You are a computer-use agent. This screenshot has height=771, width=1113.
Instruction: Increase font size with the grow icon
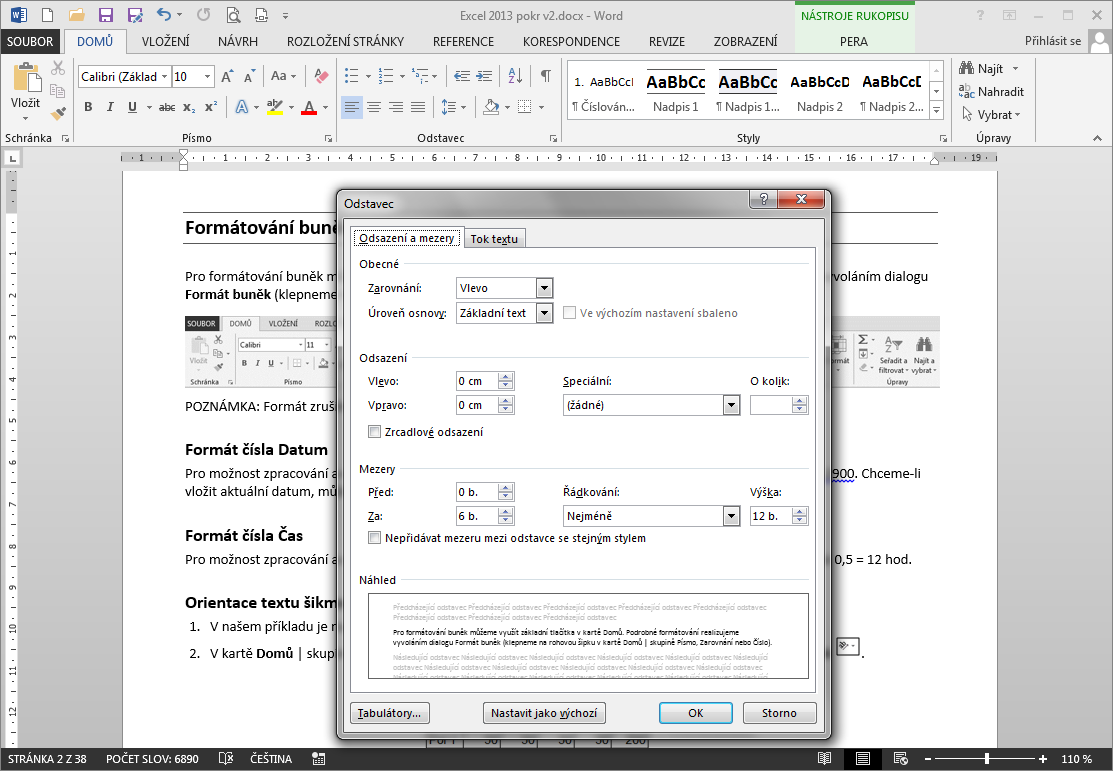(x=227, y=76)
